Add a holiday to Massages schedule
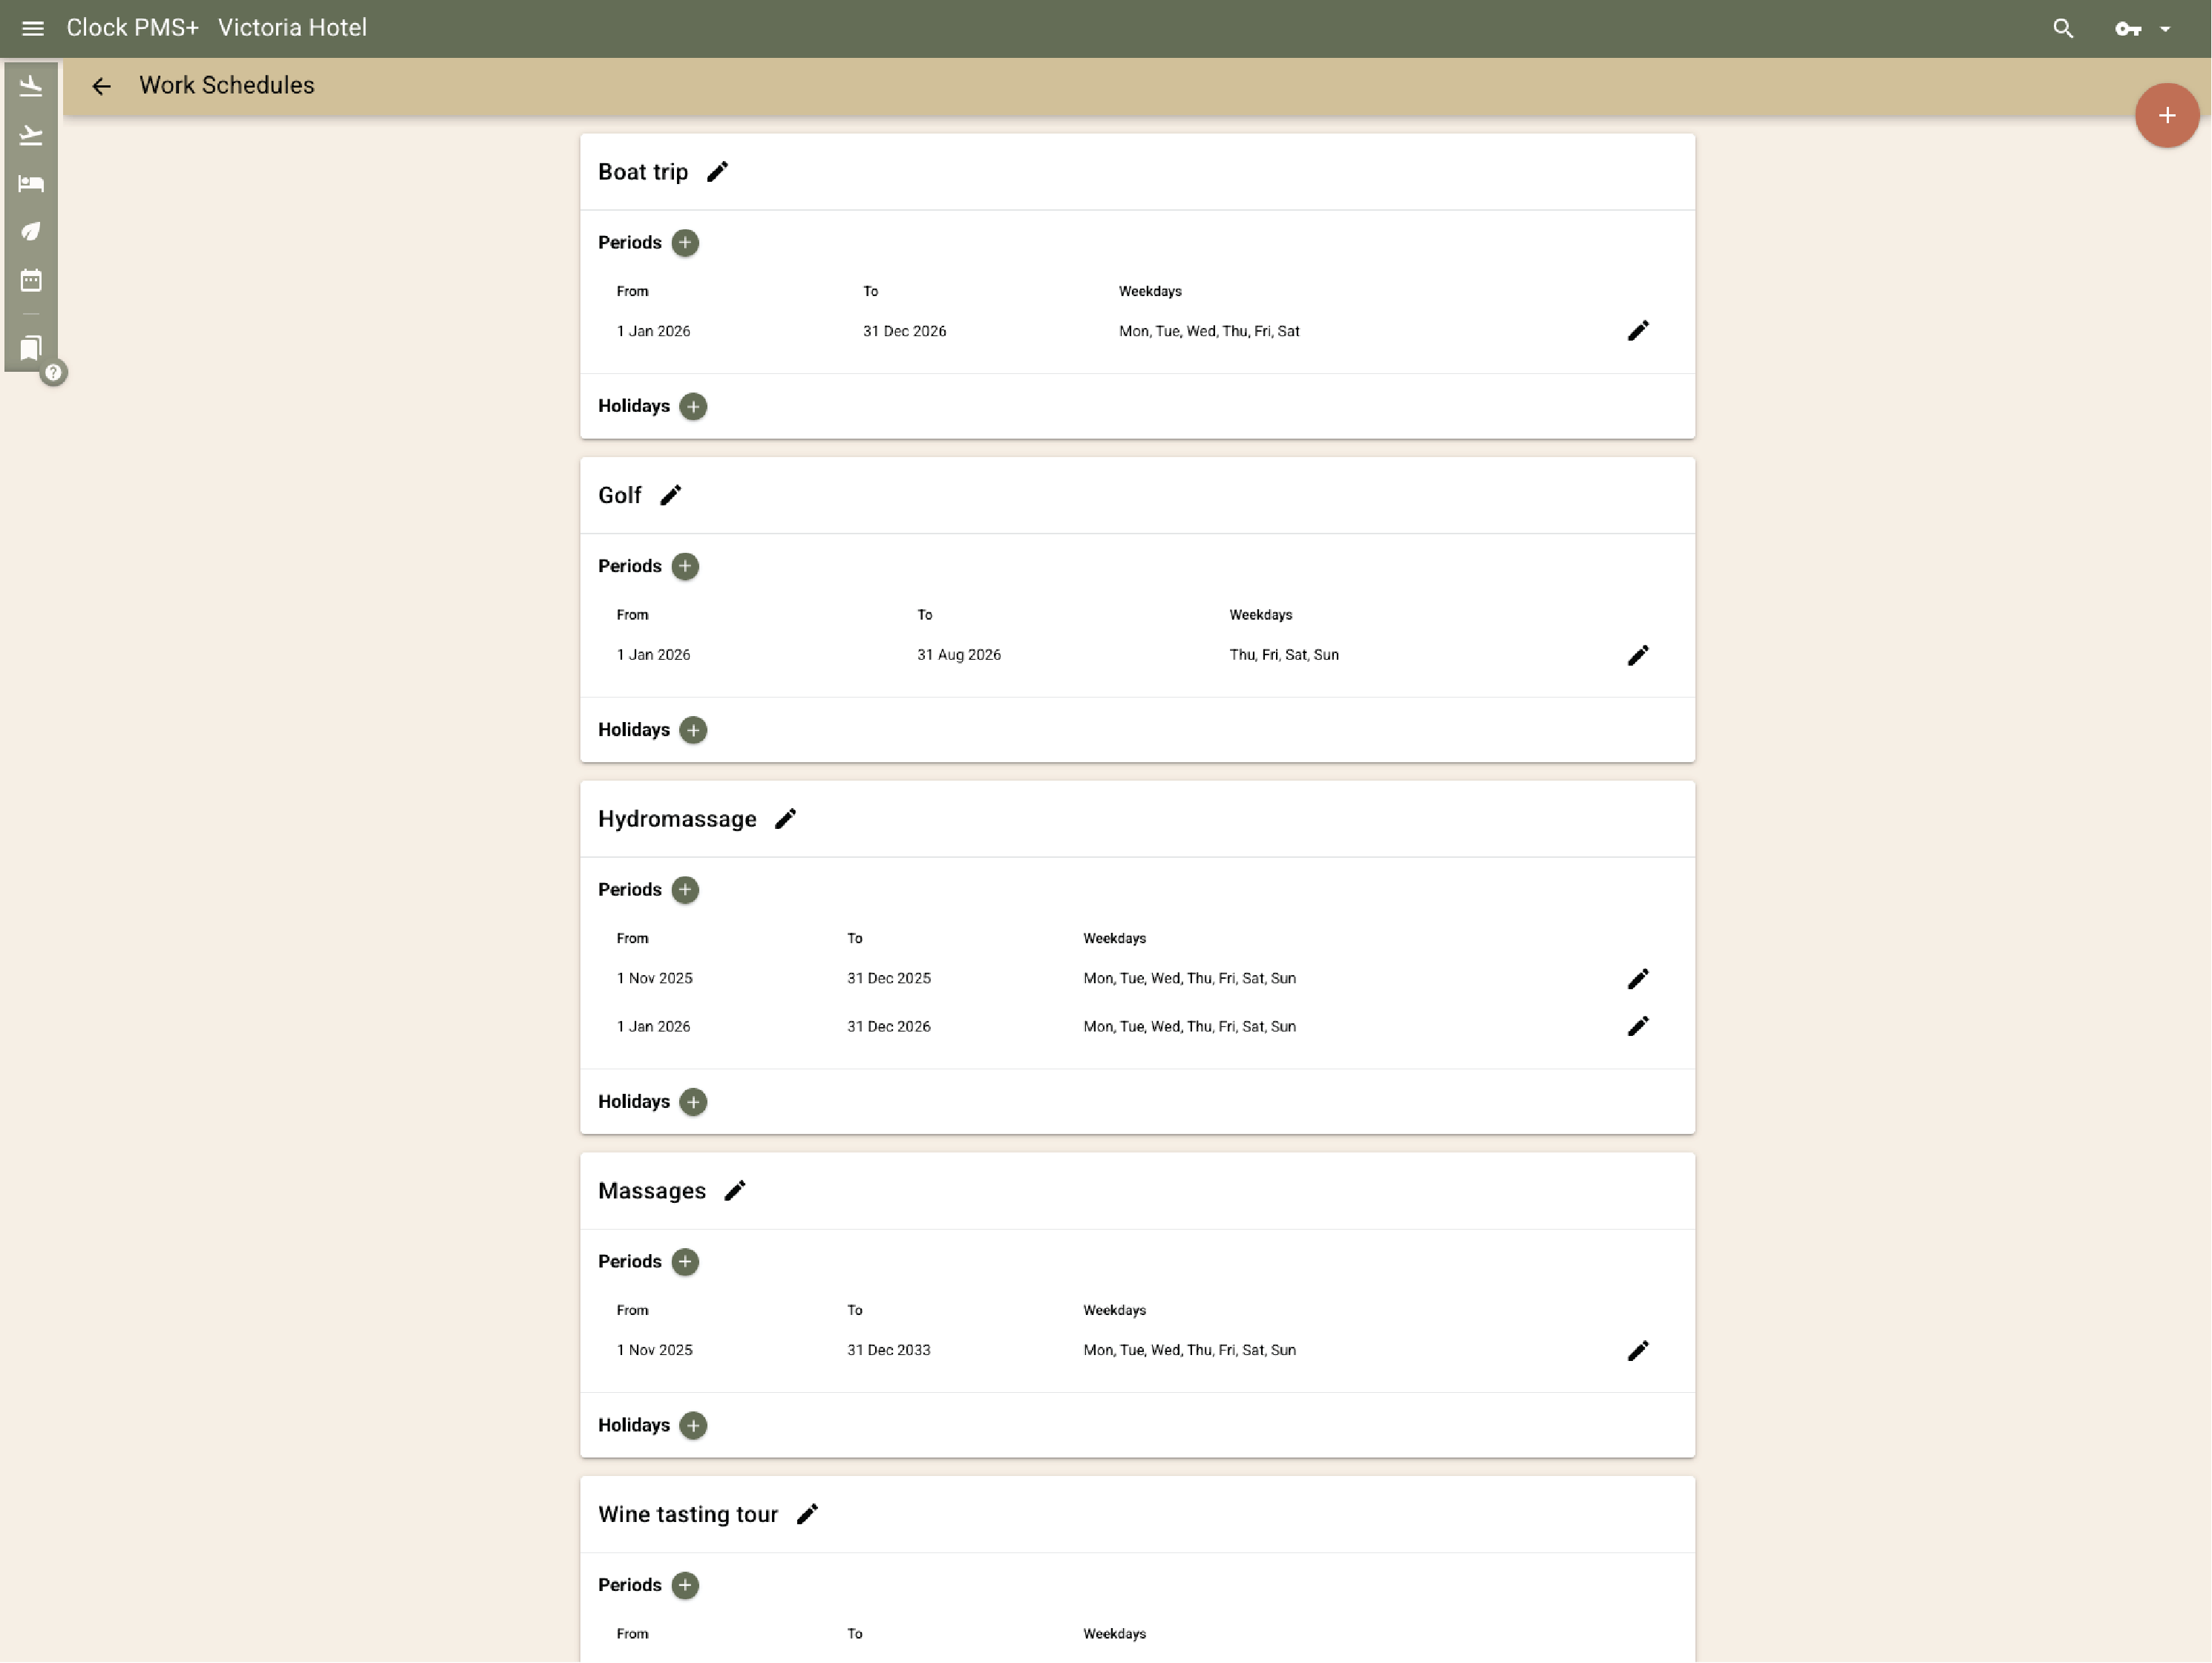2212x1663 pixels. 693,1425
